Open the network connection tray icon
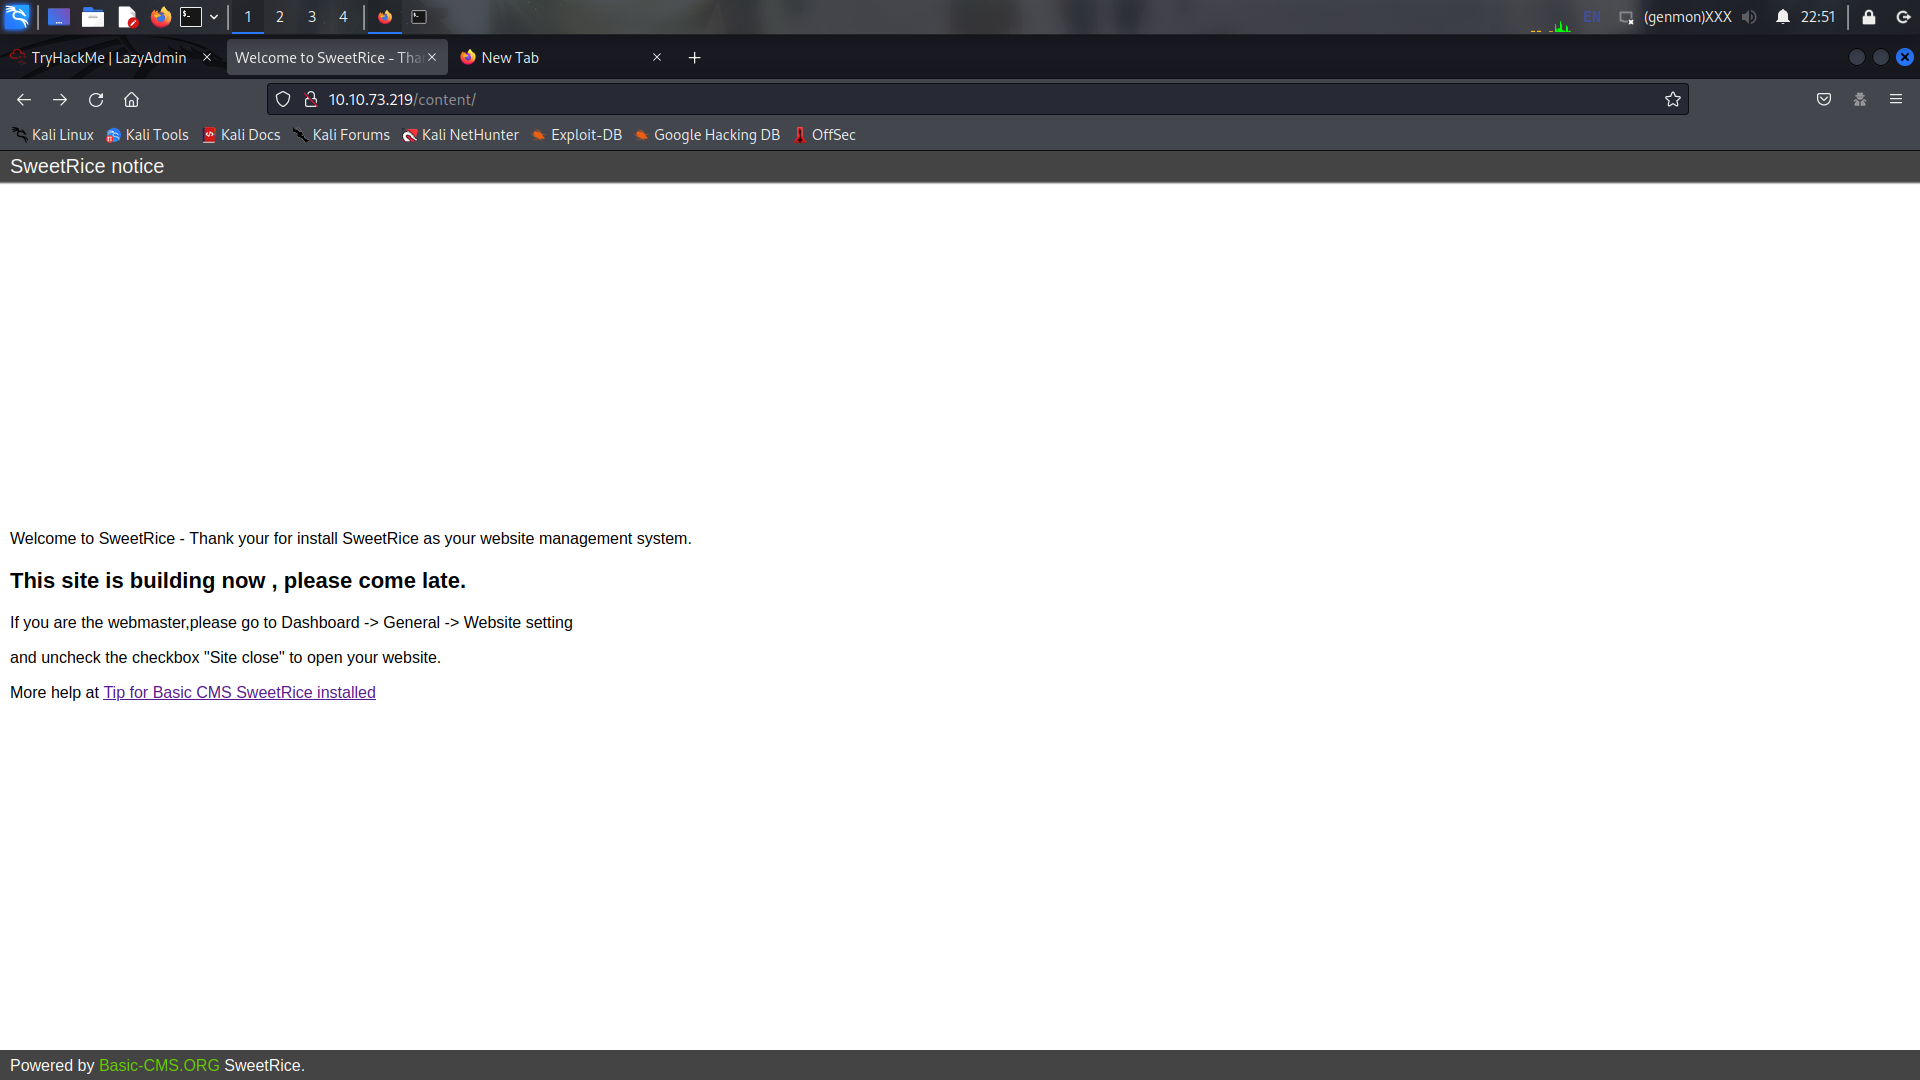The image size is (1920, 1080). (1626, 17)
